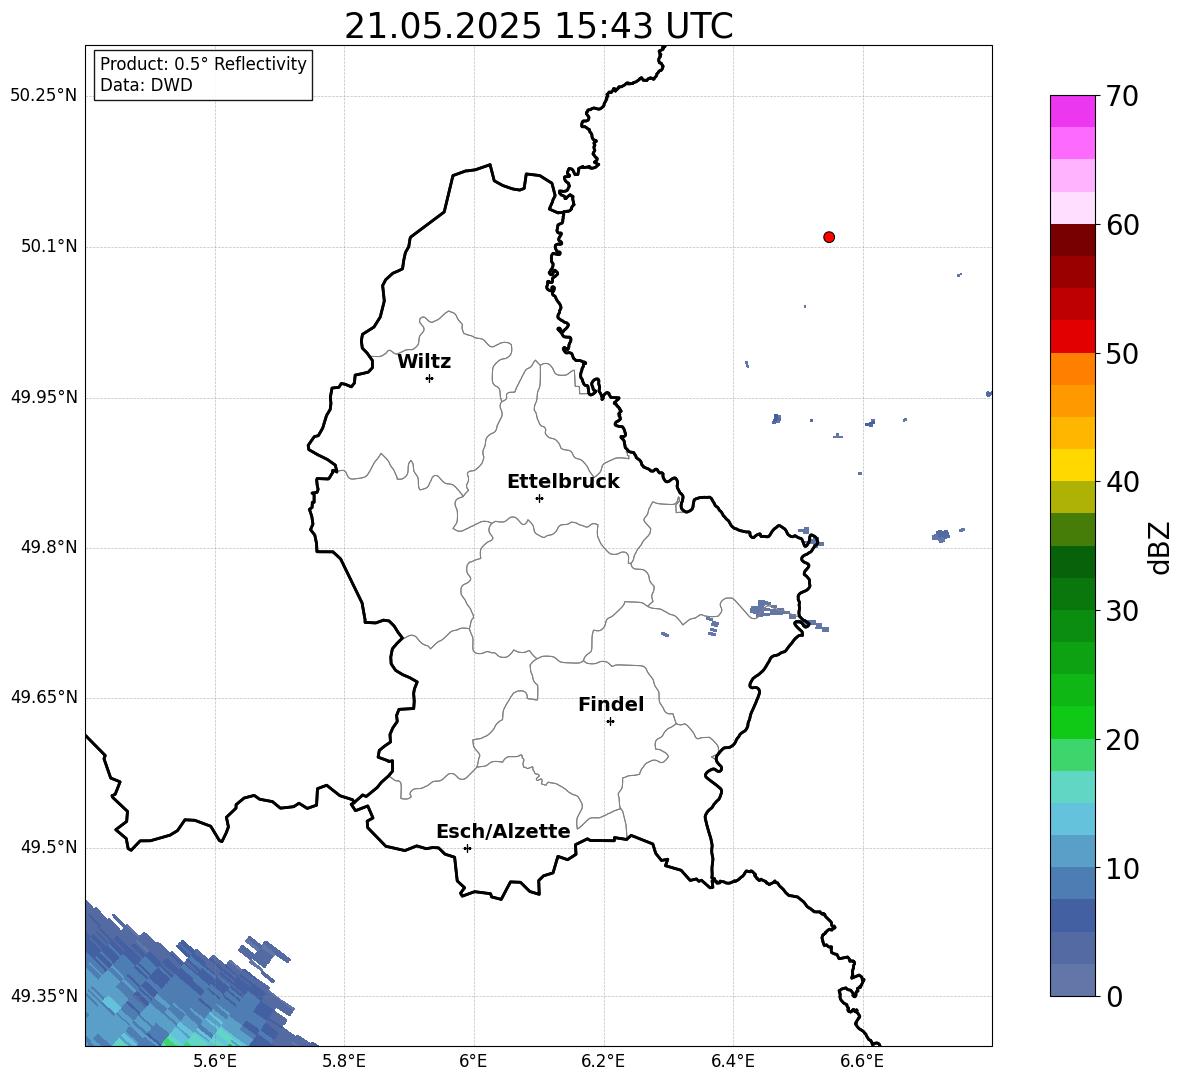Click the 49.8°N latitude label
The image size is (1184, 1081).
49,547
